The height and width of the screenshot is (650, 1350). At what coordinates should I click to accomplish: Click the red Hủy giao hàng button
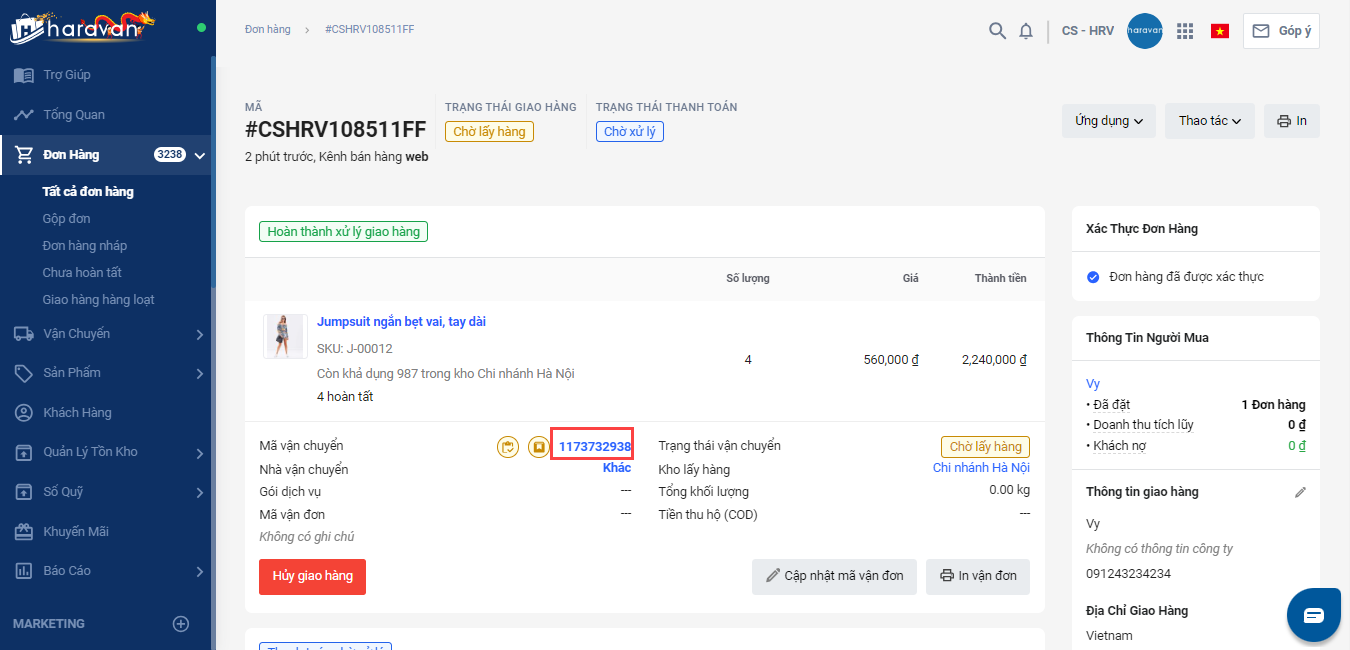pyautogui.click(x=312, y=576)
